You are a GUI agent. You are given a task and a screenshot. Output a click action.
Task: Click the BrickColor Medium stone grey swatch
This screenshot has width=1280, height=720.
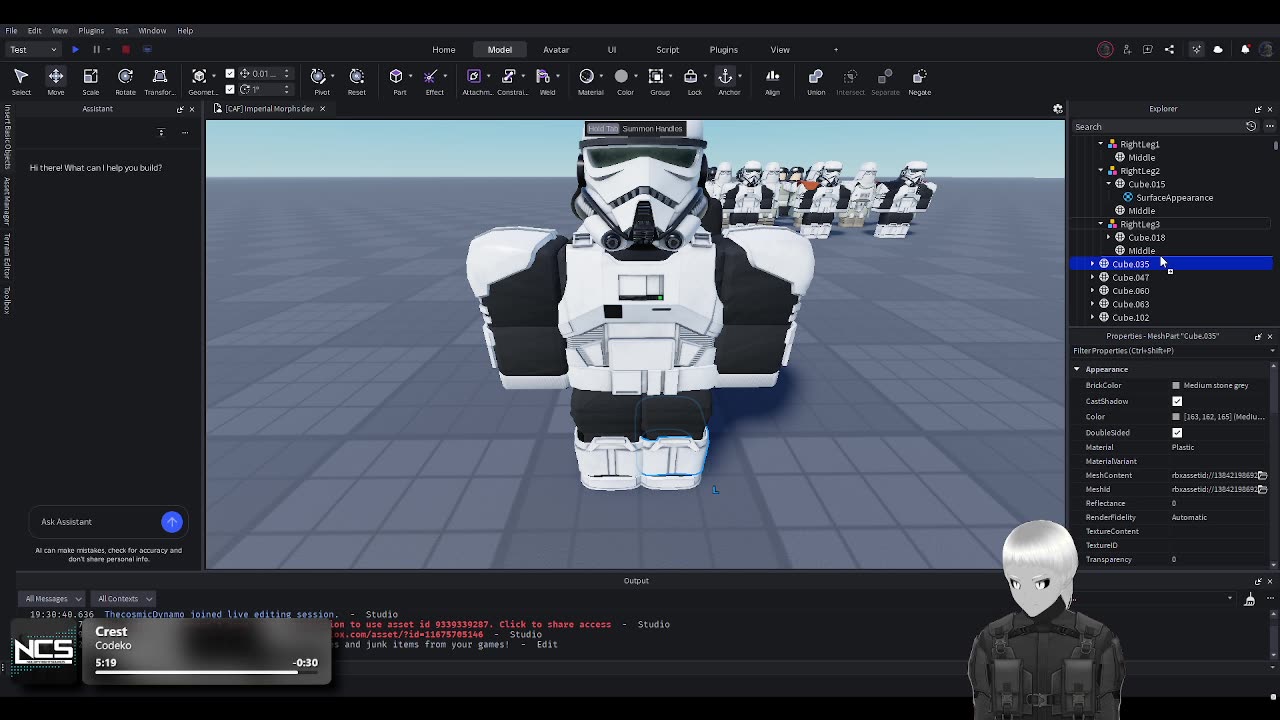tap(1176, 385)
